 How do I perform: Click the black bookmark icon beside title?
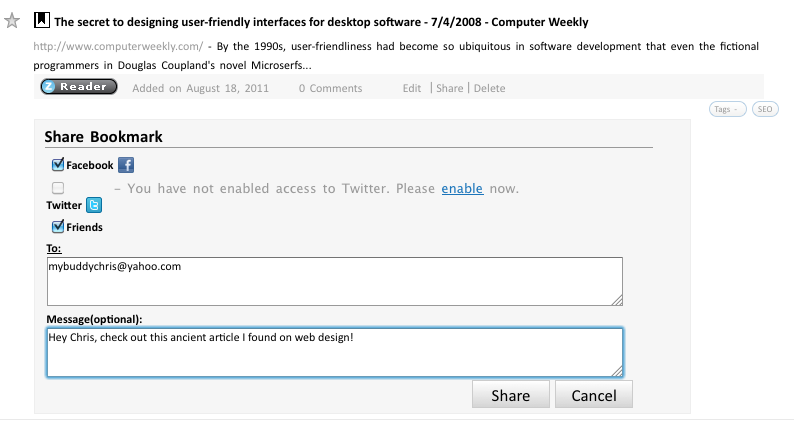point(42,20)
